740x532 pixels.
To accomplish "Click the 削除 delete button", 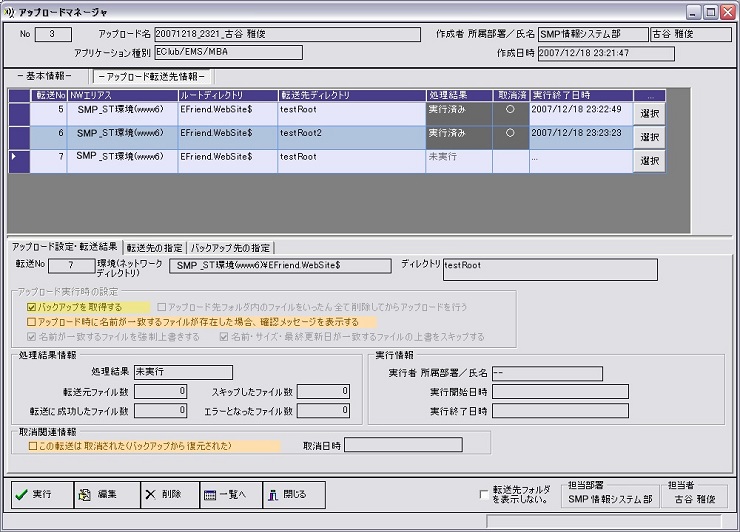I will coord(170,495).
